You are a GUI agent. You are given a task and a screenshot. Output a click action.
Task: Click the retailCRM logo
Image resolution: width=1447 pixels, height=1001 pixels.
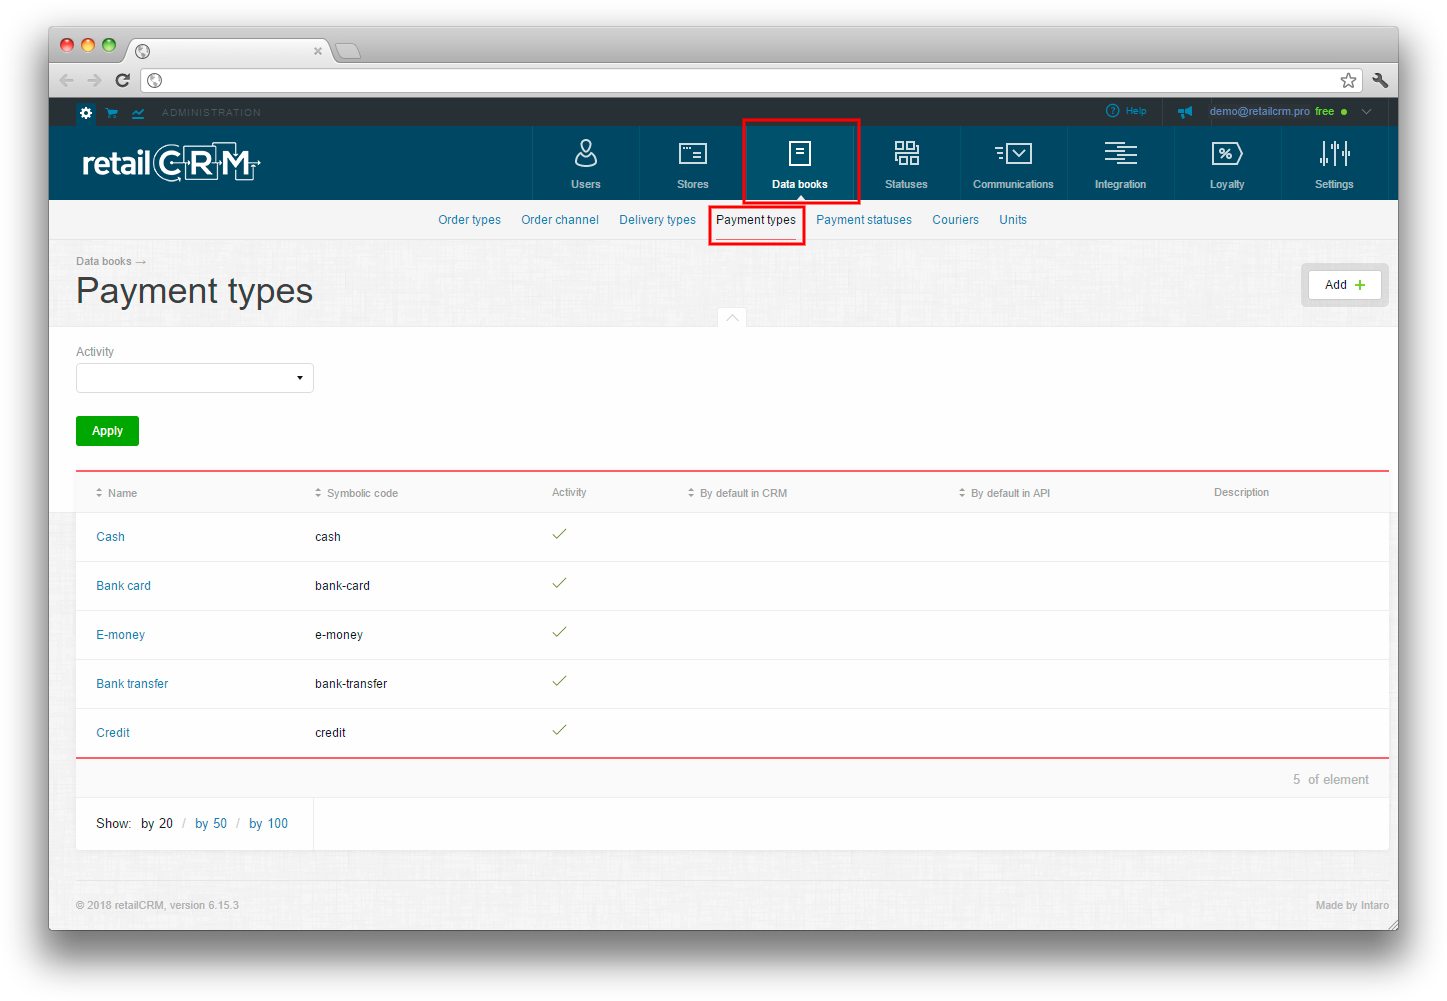pyautogui.click(x=171, y=163)
